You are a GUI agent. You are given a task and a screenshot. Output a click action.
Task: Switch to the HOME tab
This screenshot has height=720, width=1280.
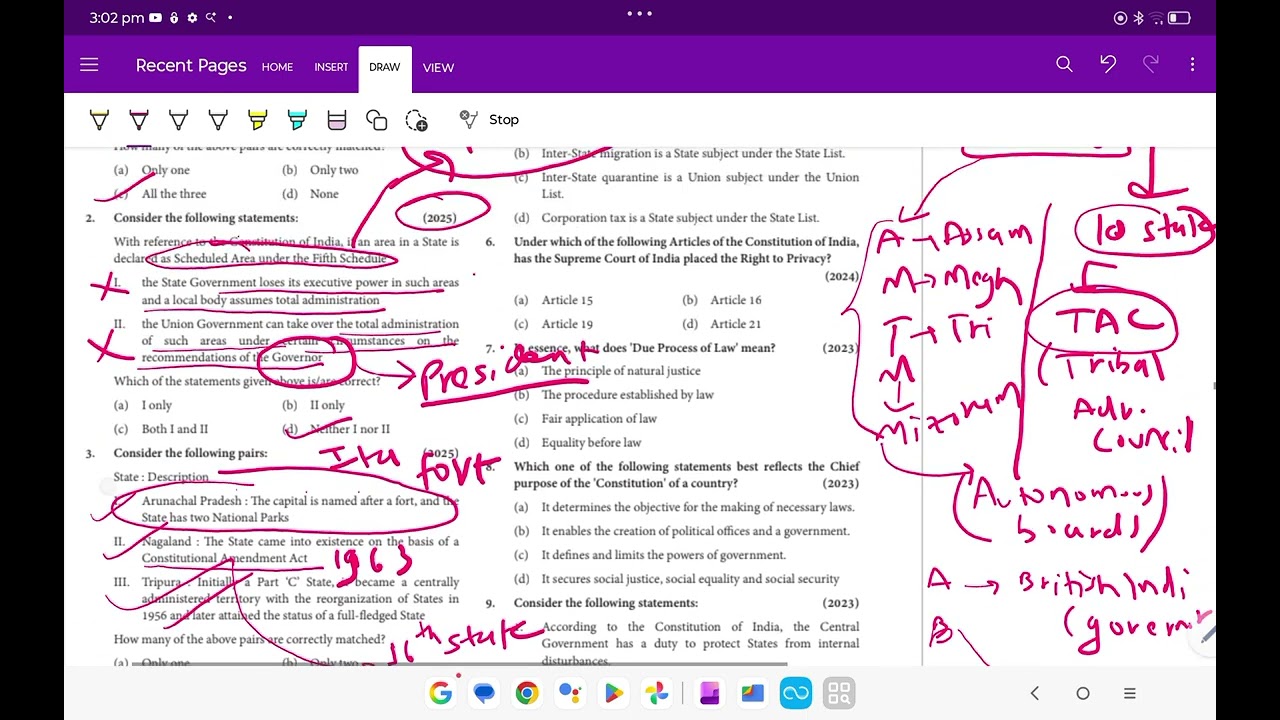pos(277,67)
